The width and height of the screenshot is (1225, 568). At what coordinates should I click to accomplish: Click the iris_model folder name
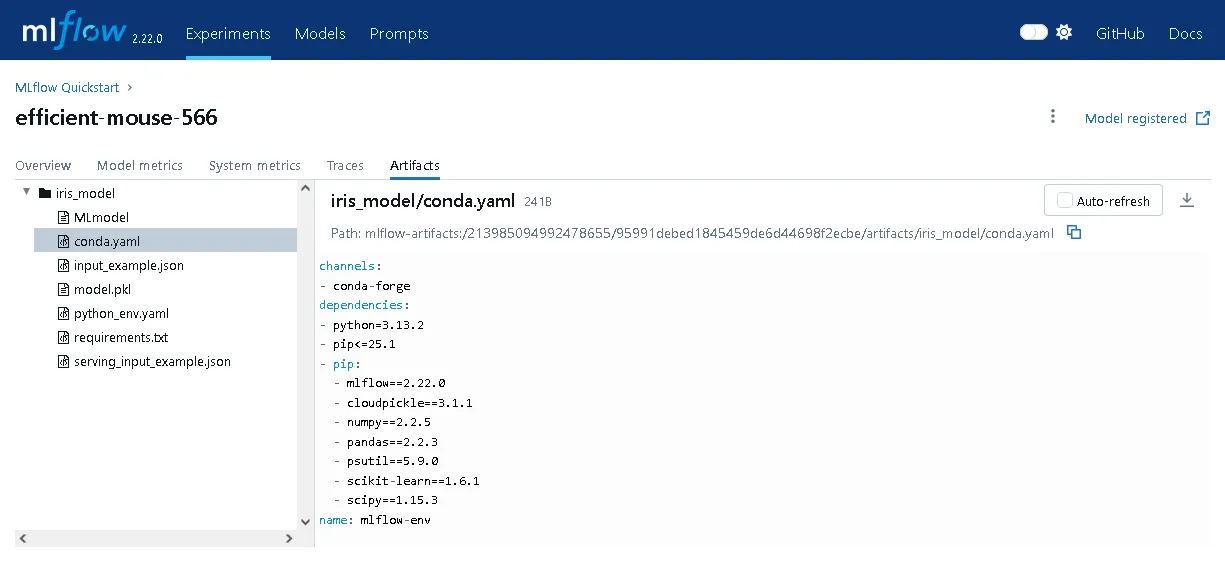click(85, 193)
